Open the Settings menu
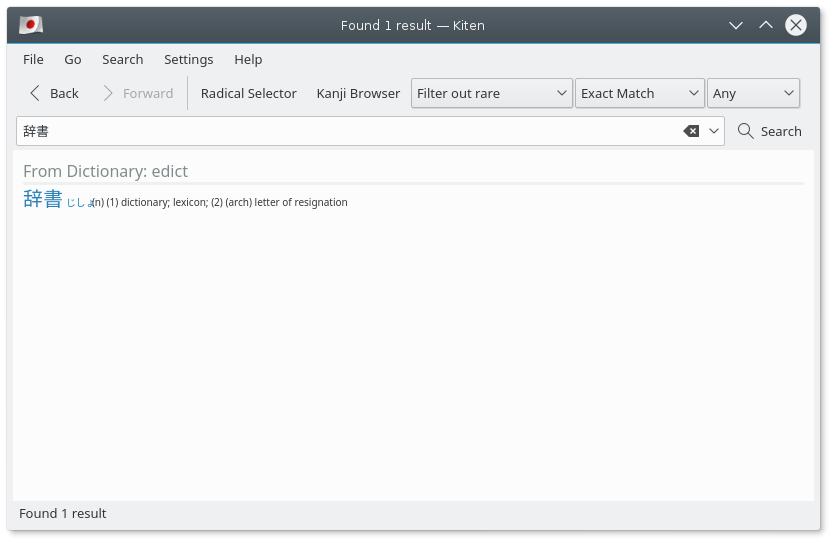Viewport: 833px width, 543px height. 189,60
